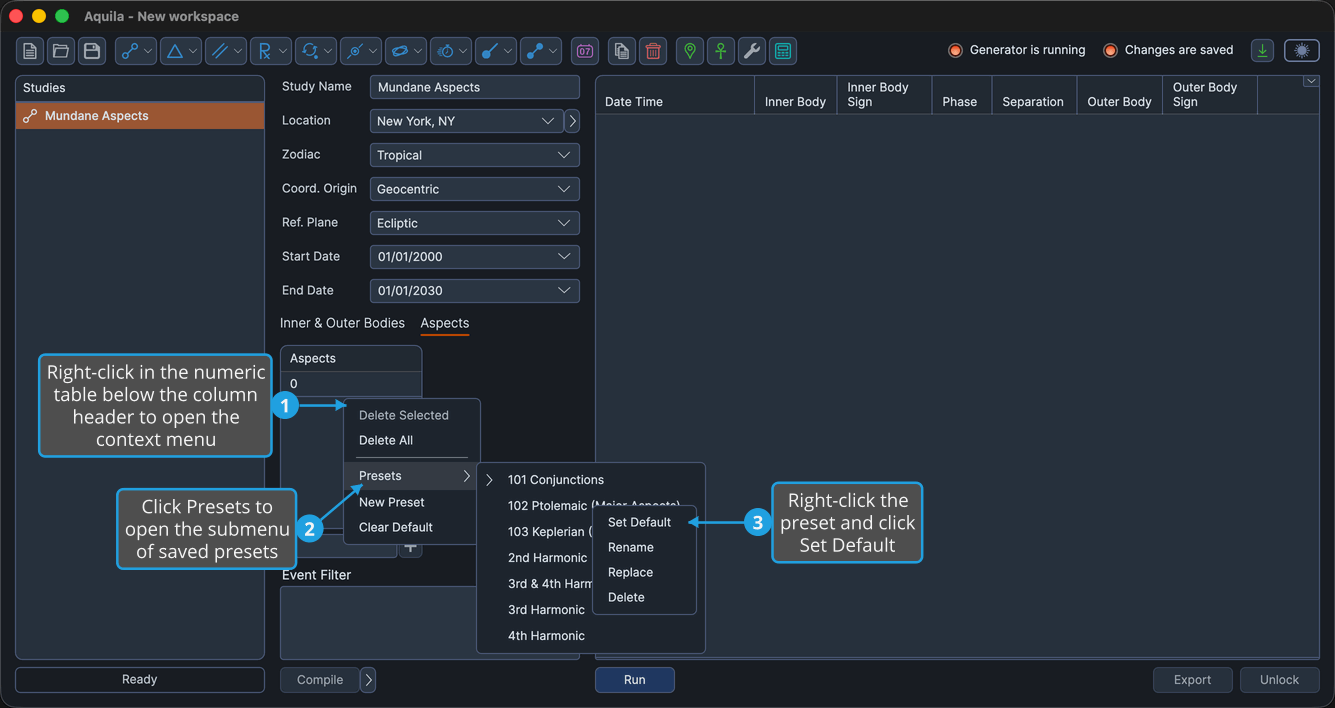Open the Location dropdown showing New York, NY
This screenshot has height=708, width=1335.
pos(466,121)
